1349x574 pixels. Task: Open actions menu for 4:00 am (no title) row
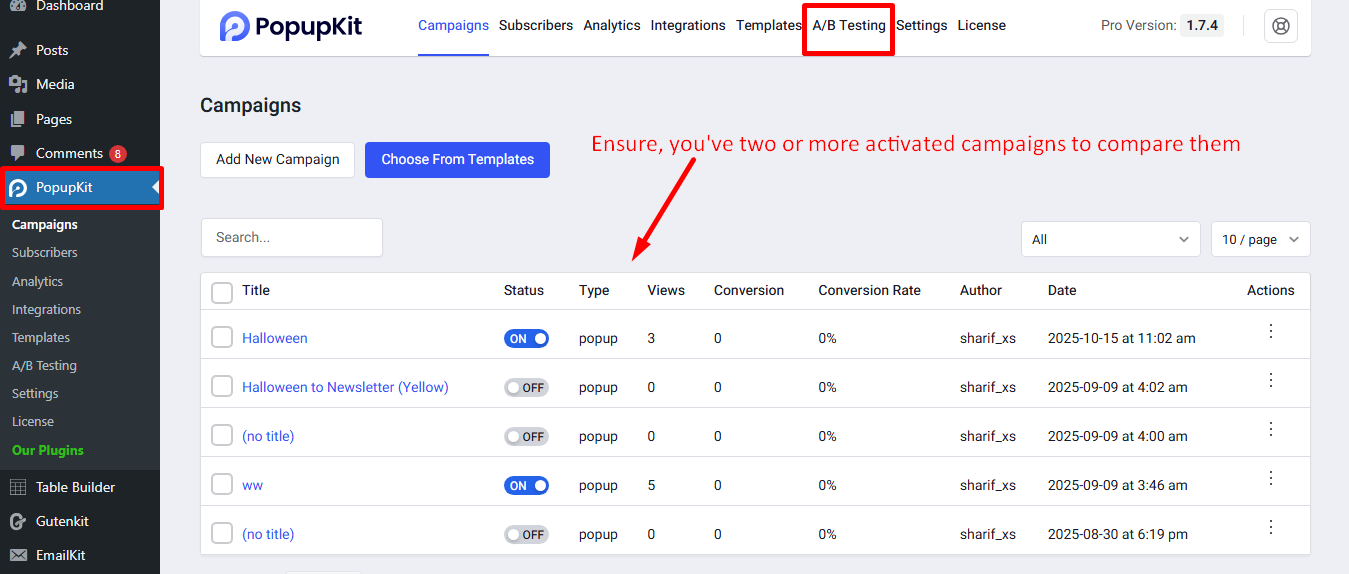(x=1271, y=429)
